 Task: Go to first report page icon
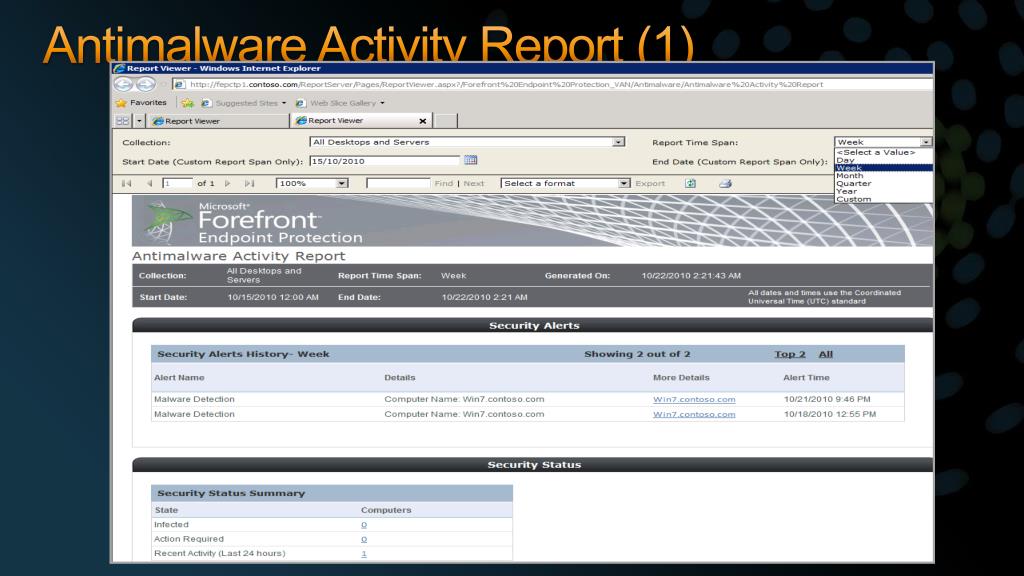(x=127, y=184)
